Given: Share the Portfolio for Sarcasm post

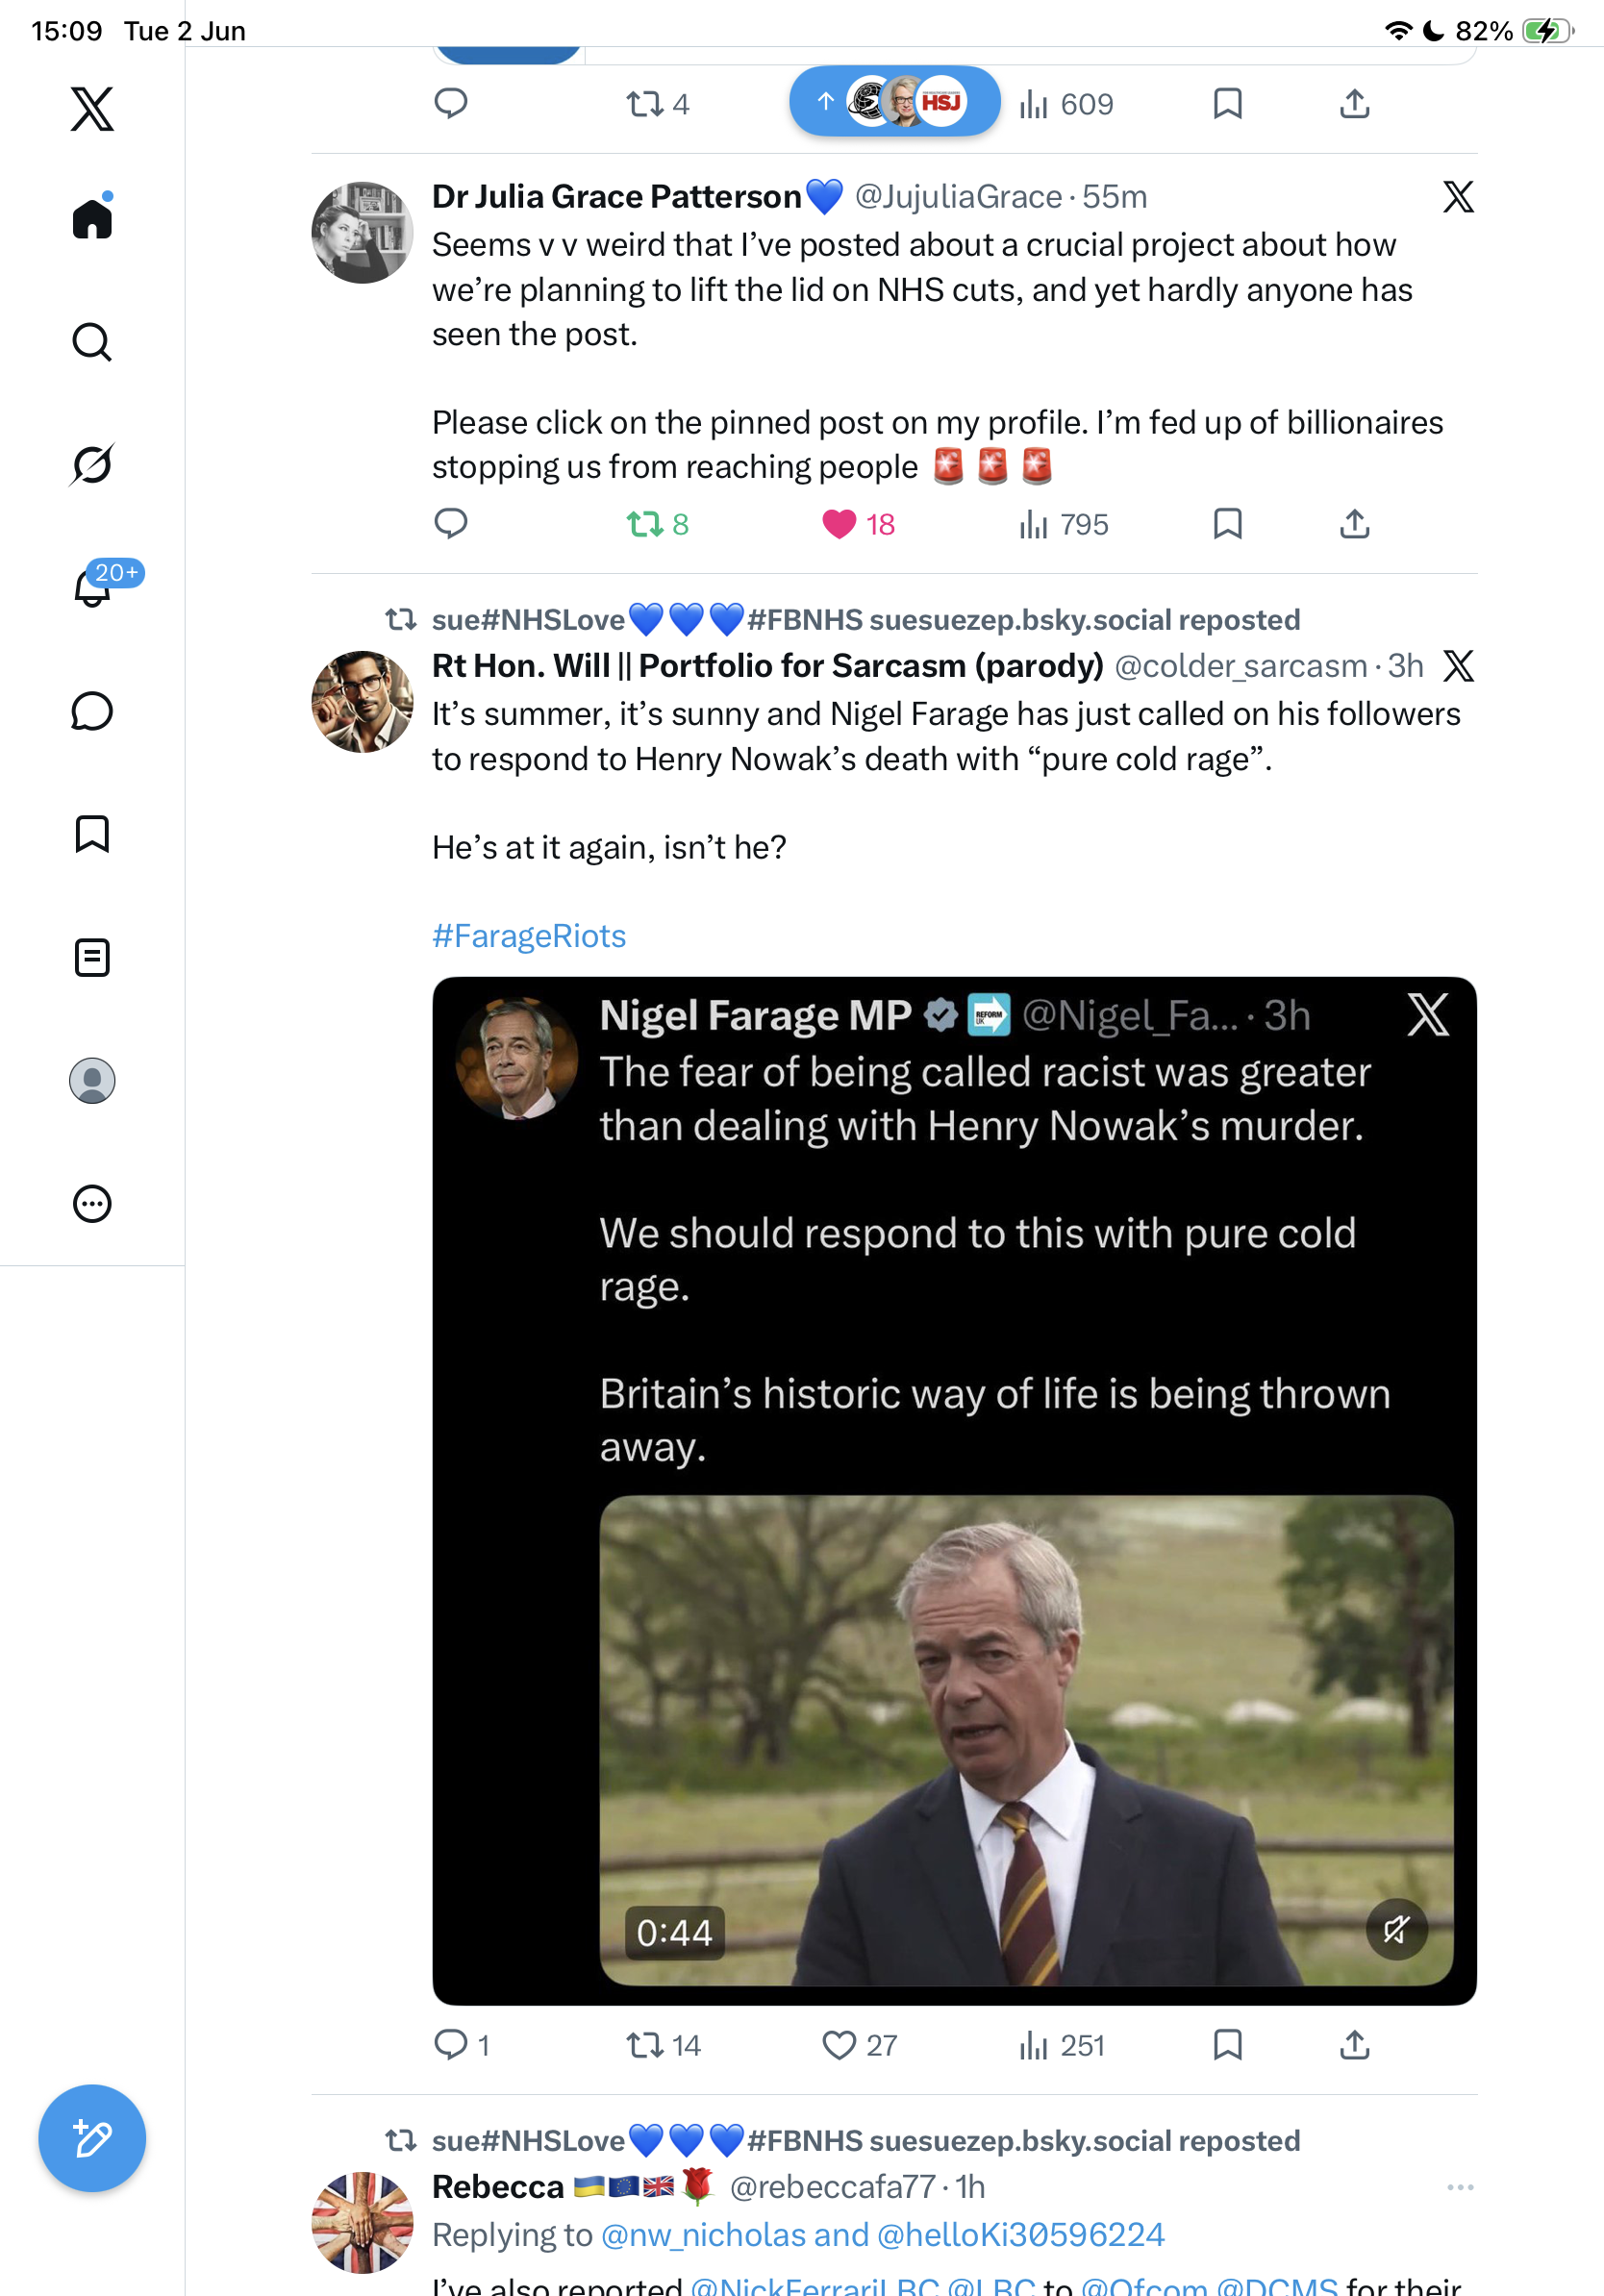Looking at the screenshot, I should pos(1354,2045).
